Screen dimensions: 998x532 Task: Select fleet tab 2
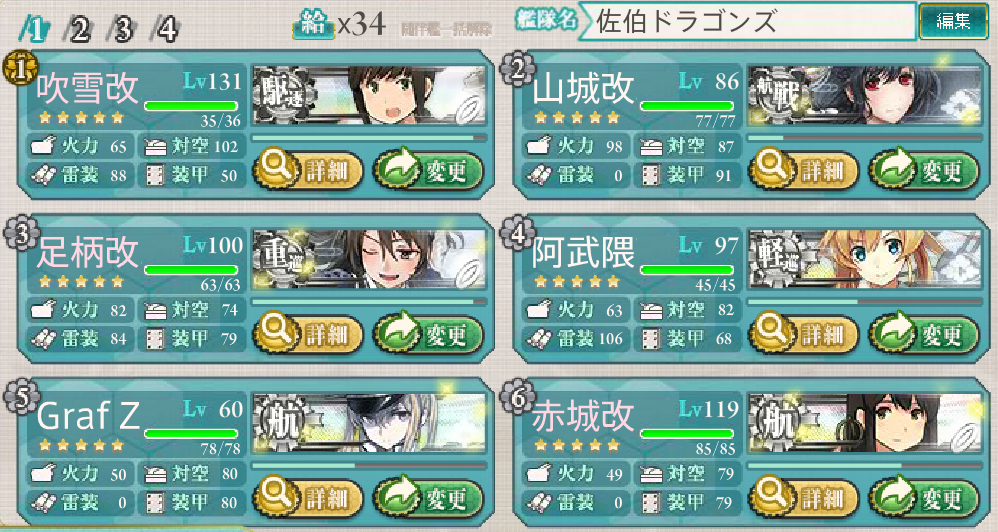[80, 29]
